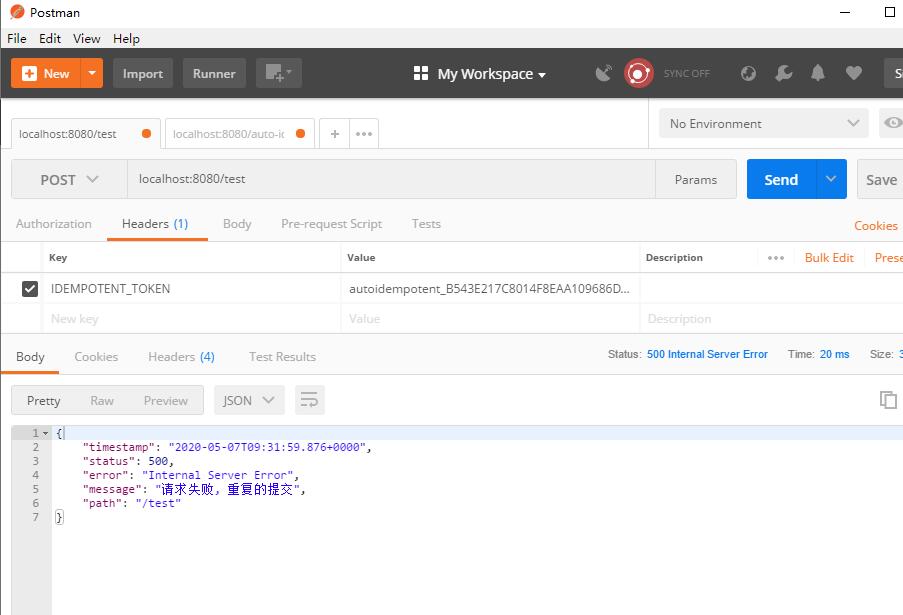Click the heart icon in toolbar
The width and height of the screenshot is (903, 615).
click(853, 73)
